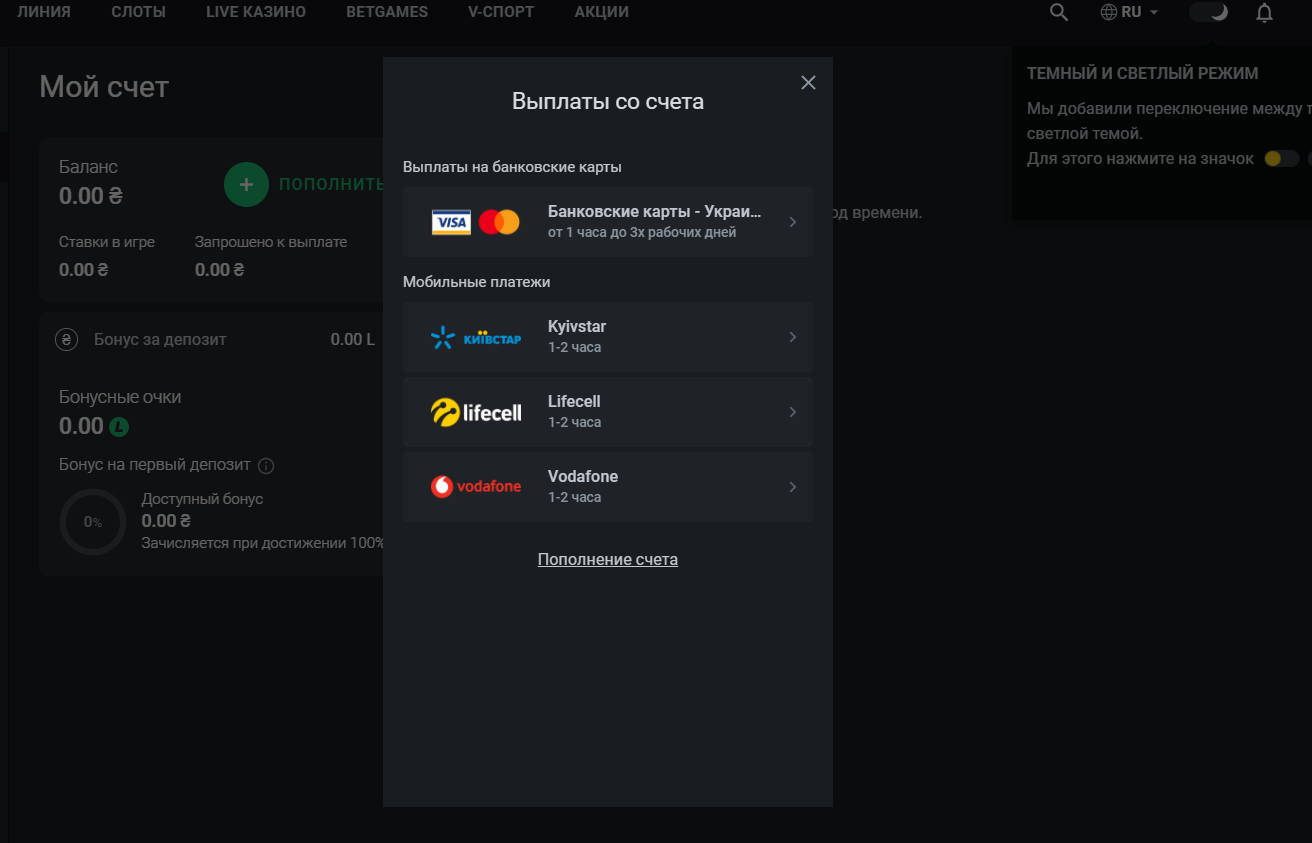This screenshot has height=843, width=1312.
Task: Open the Акции menu item
Action: pos(602,13)
